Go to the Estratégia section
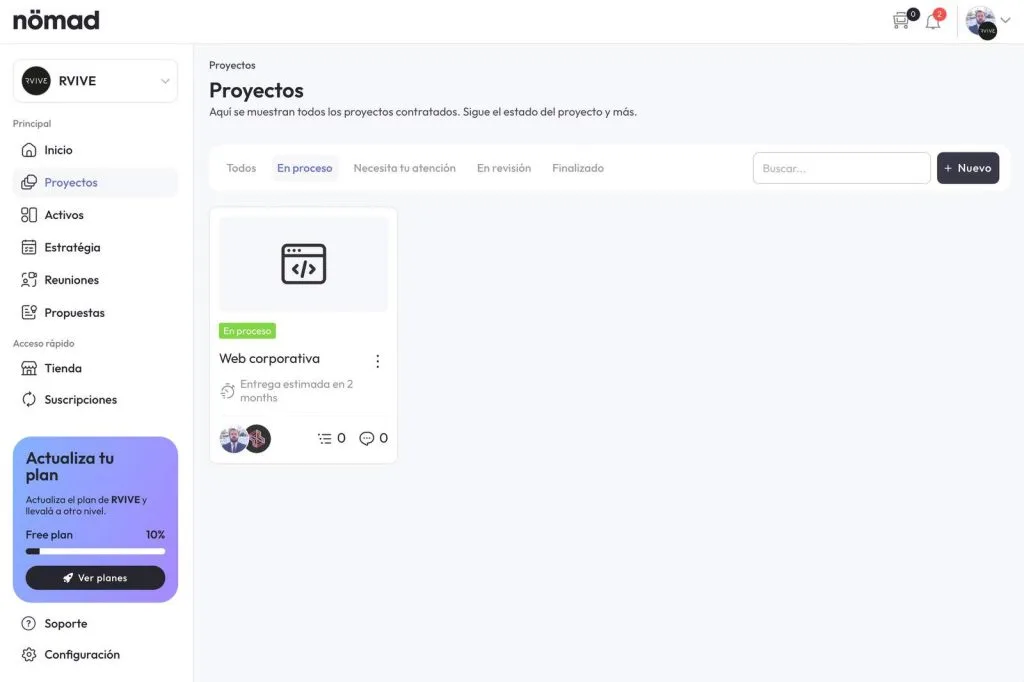Image resolution: width=1024 pixels, height=682 pixels. (72, 248)
